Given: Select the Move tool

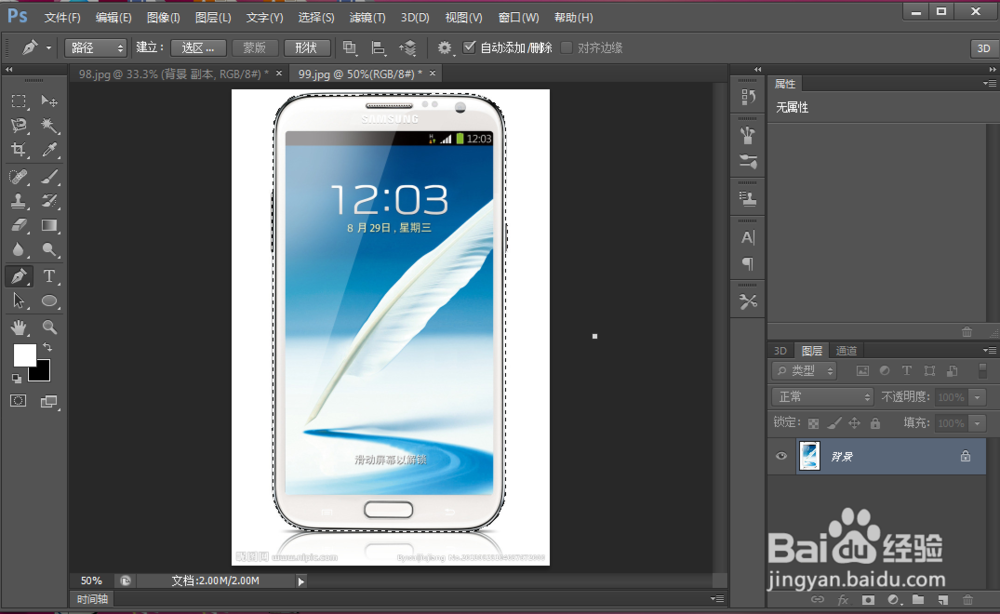Looking at the screenshot, I should click(49, 101).
